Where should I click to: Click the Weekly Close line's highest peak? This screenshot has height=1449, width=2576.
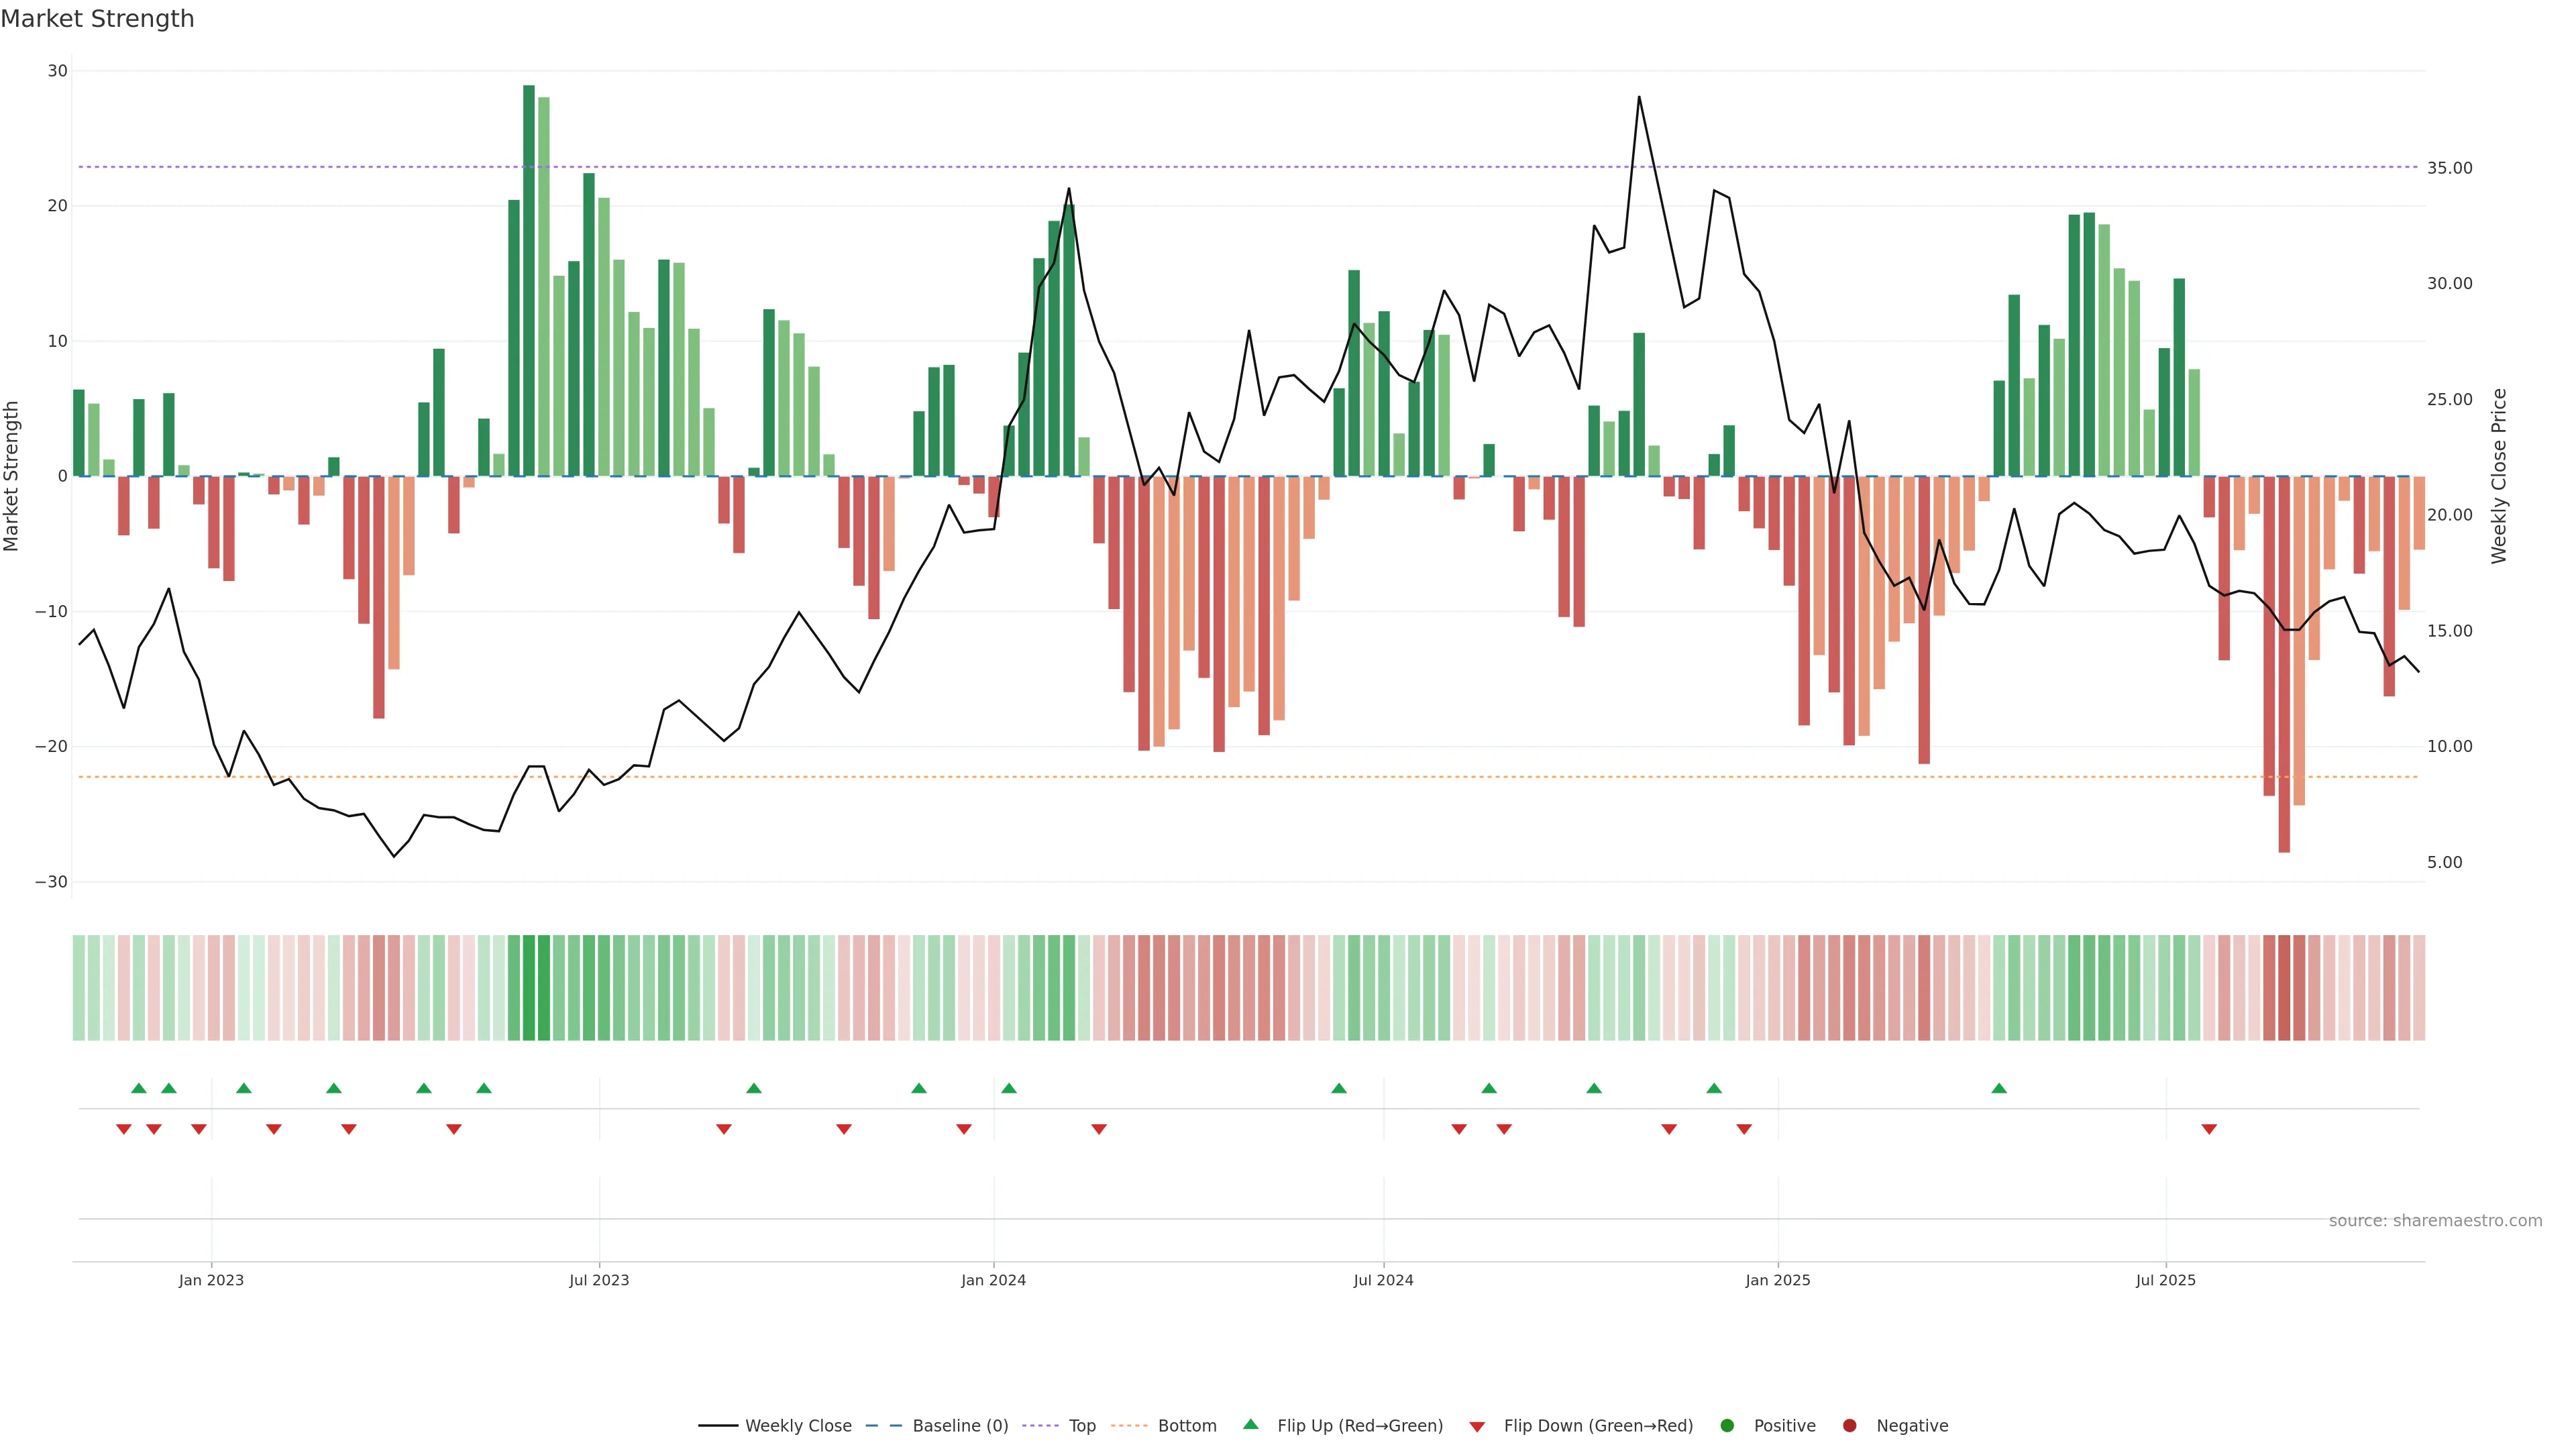(x=1638, y=97)
